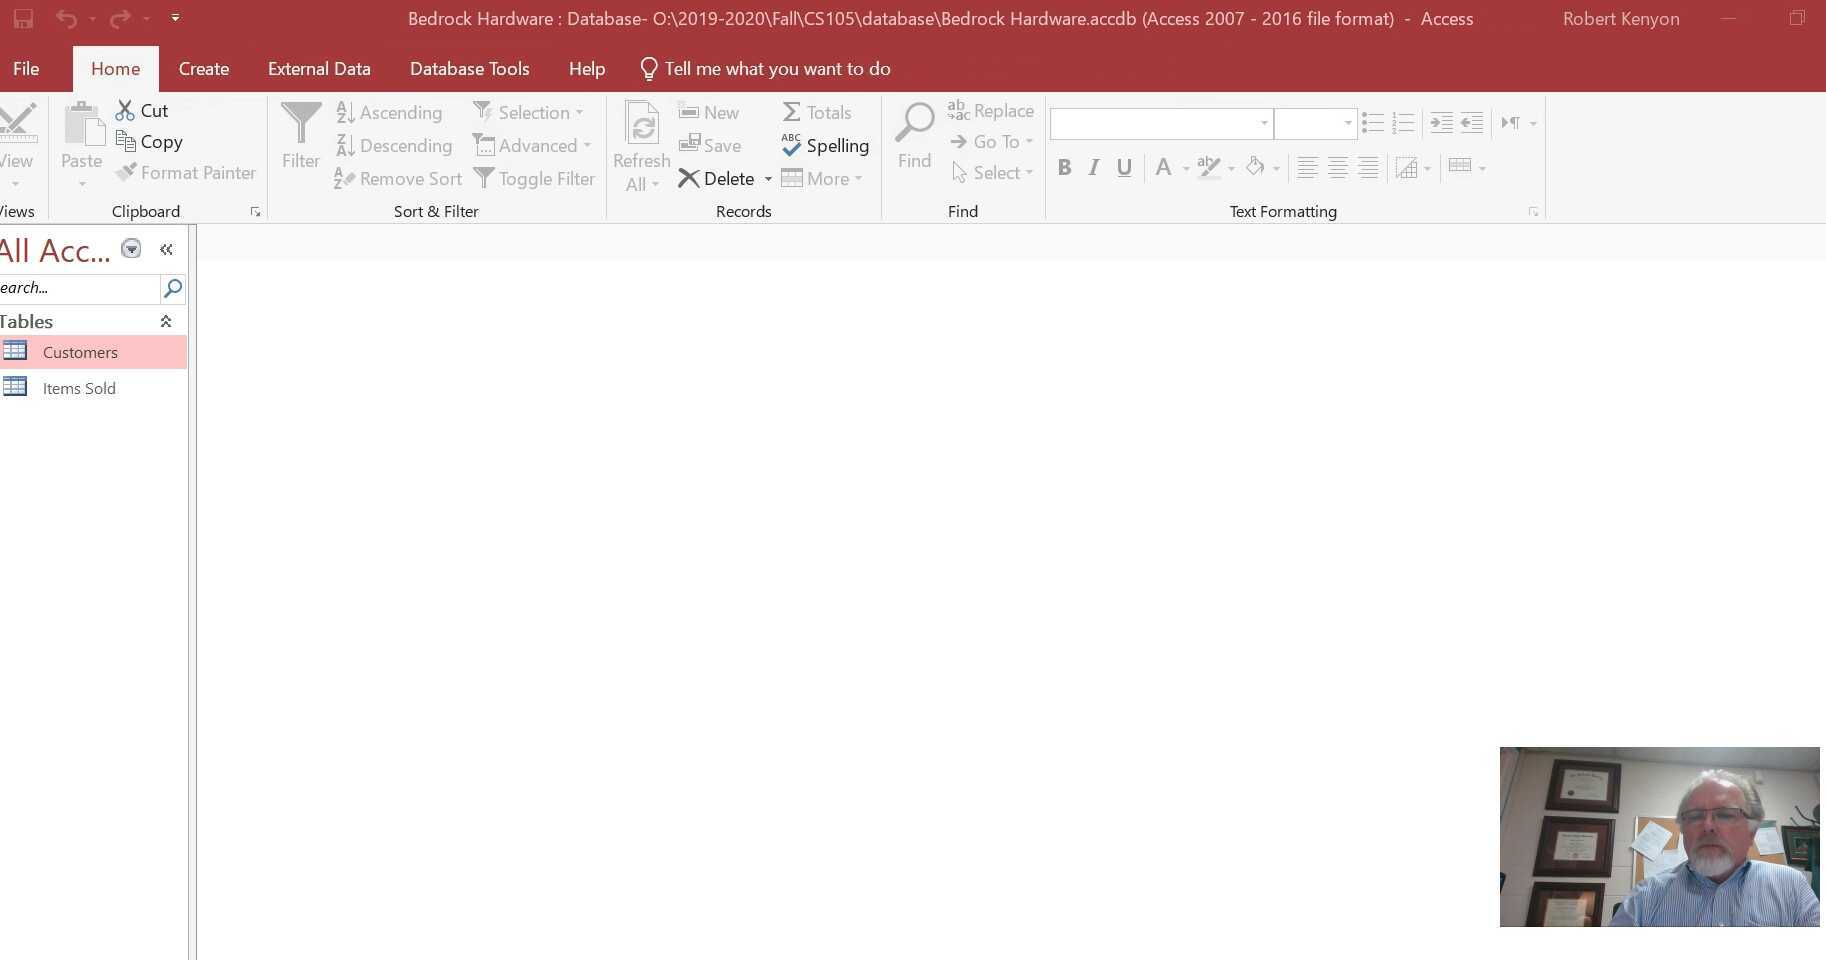Click the large Filter funnel button
The image size is (1826, 960).
(x=301, y=136)
